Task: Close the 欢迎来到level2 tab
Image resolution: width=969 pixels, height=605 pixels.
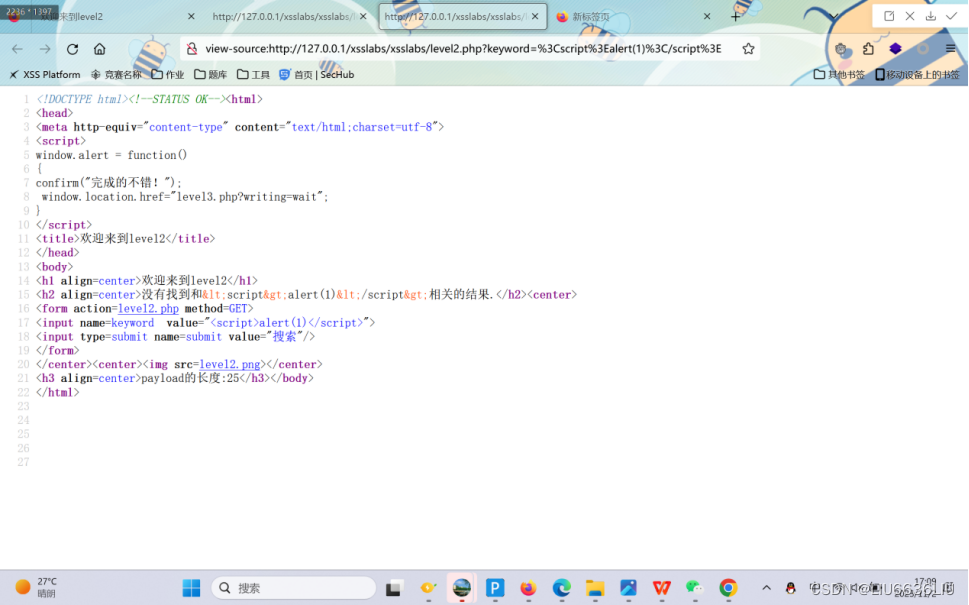Action: coord(191,17)
